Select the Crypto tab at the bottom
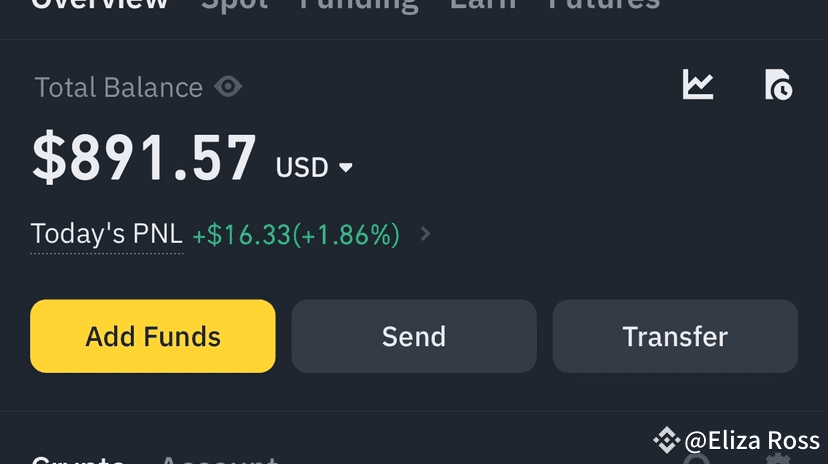This screenshot has width=828, height=464. click(x=78, y=460)
